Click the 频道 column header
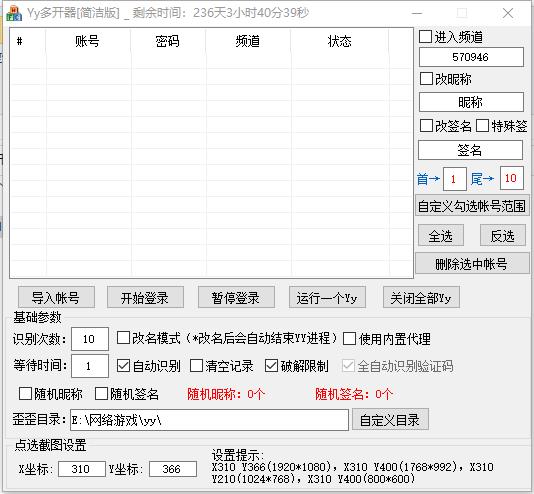Screen dimensions: 534x494 pos(248,41)
